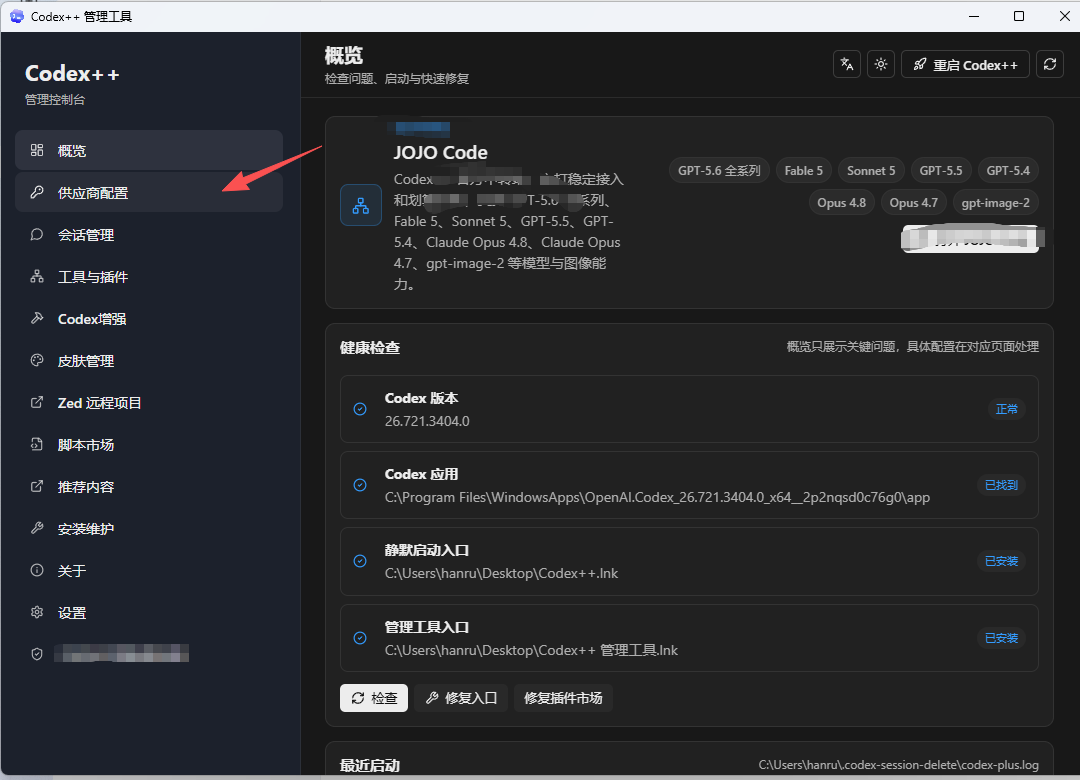Click the GPT-5.5 model tag
Screen dimensions: 1080x780
941,171
